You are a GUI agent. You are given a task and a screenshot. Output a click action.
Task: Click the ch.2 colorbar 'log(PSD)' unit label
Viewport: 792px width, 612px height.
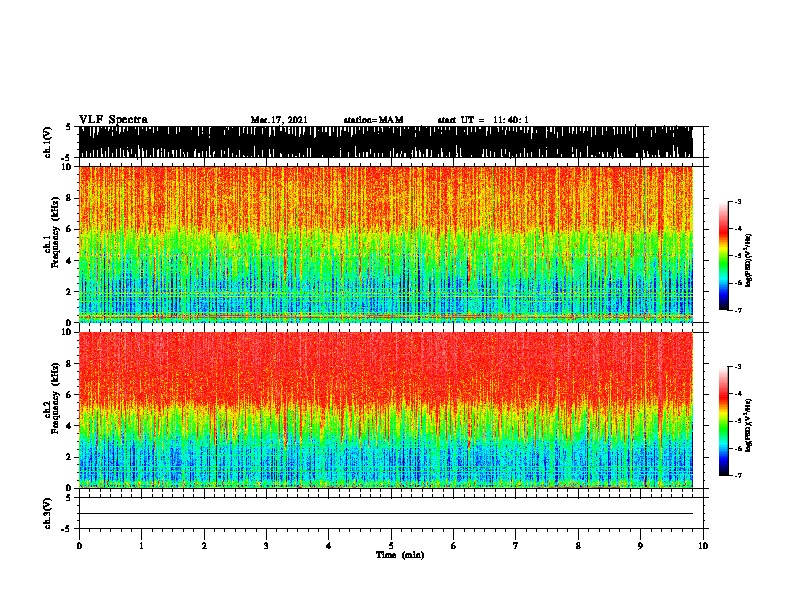[748, 425]
